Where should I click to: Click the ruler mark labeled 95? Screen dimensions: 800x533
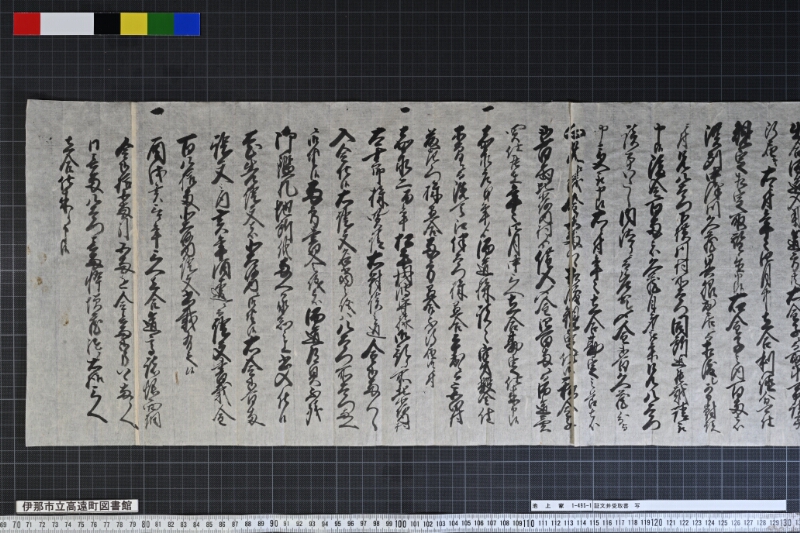coord(337,524)
